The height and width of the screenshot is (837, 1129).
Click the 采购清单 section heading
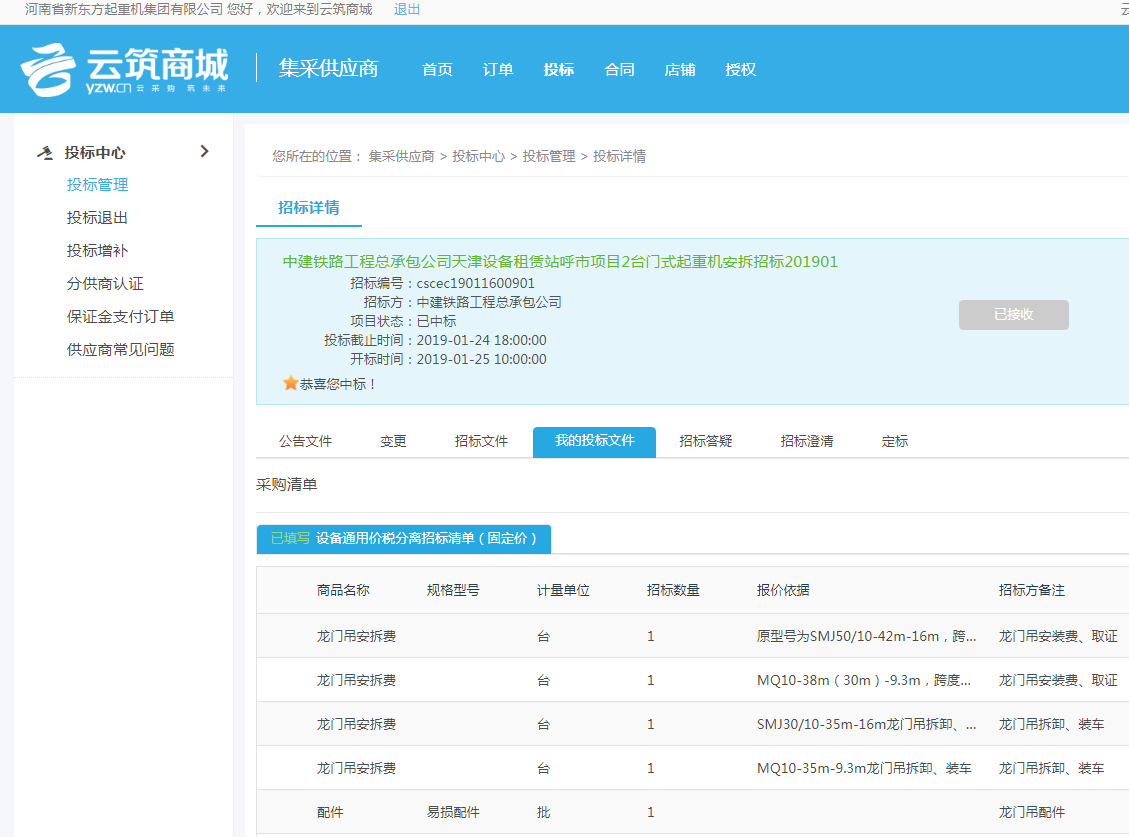tap(287, 485)
